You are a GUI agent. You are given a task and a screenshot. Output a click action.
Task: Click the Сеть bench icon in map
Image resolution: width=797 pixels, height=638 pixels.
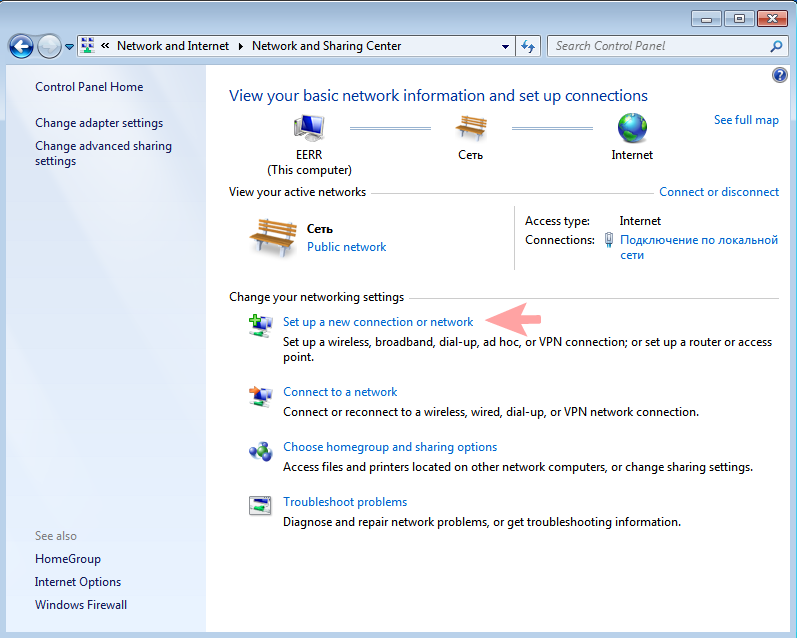(x=471, y=127)
